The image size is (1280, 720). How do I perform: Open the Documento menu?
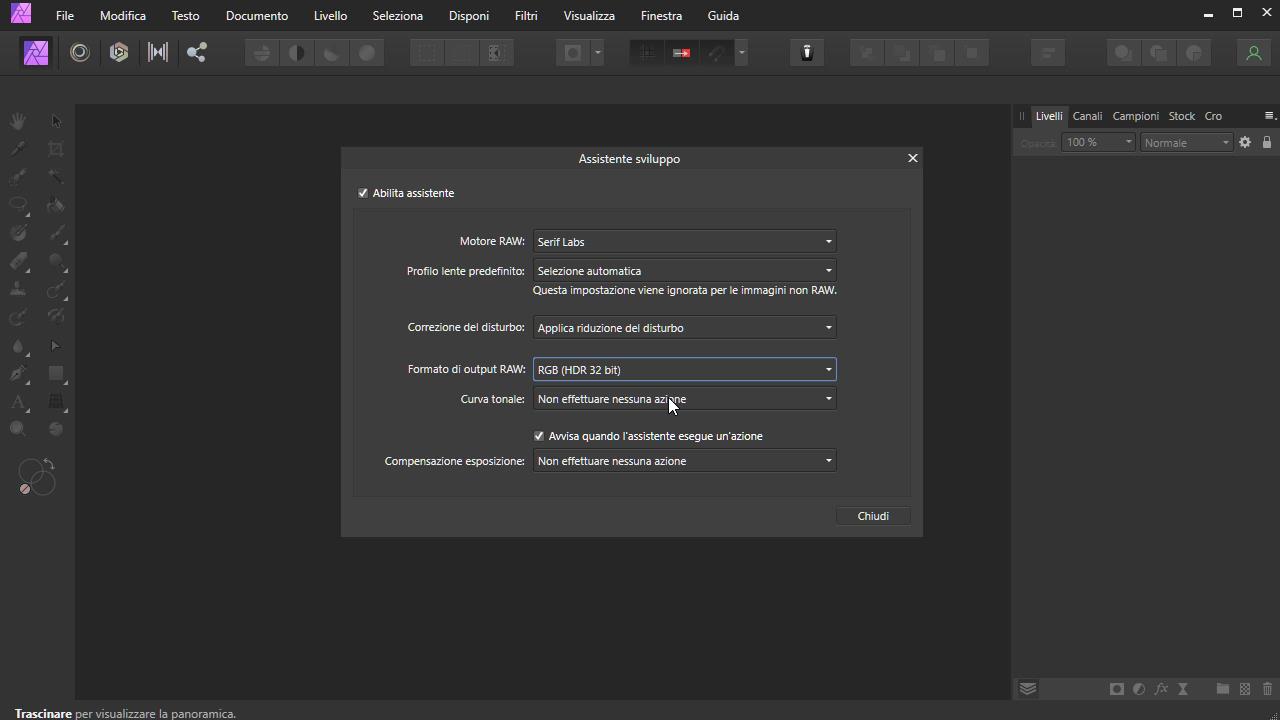click(x=257, y=16)
